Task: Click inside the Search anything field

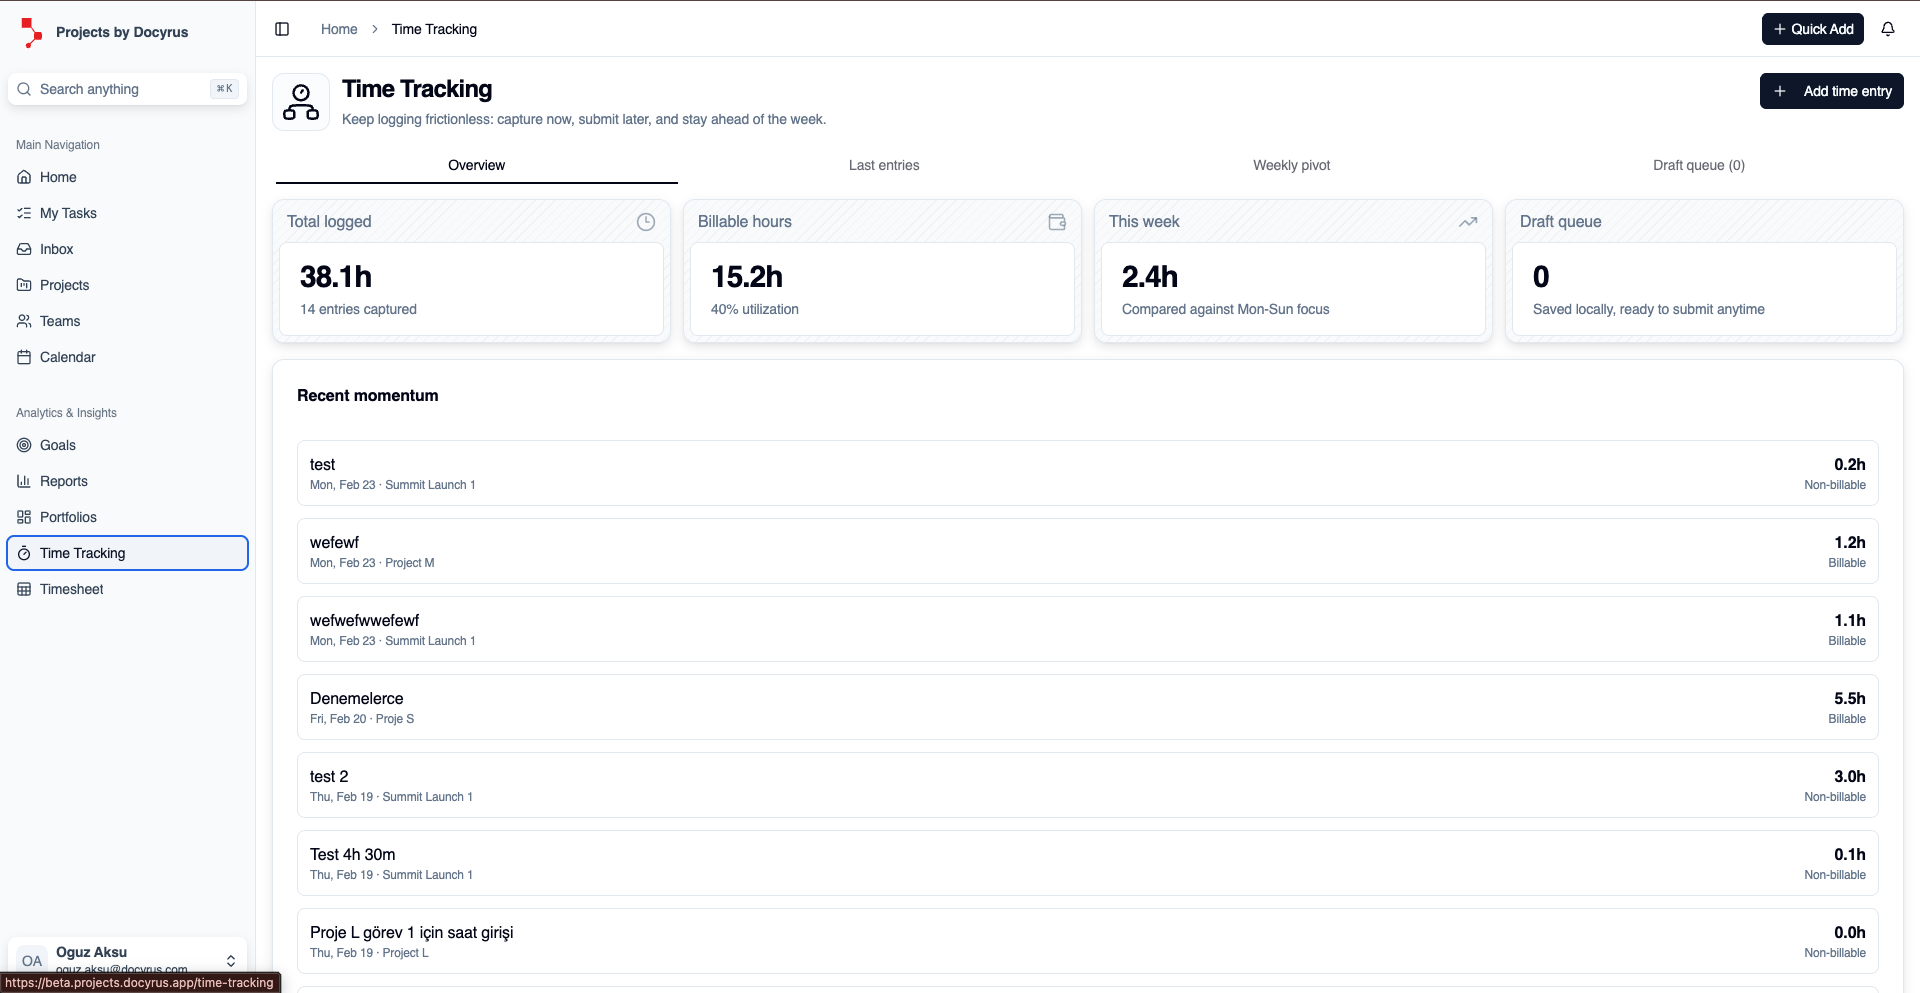Action: tap(110, 89)
